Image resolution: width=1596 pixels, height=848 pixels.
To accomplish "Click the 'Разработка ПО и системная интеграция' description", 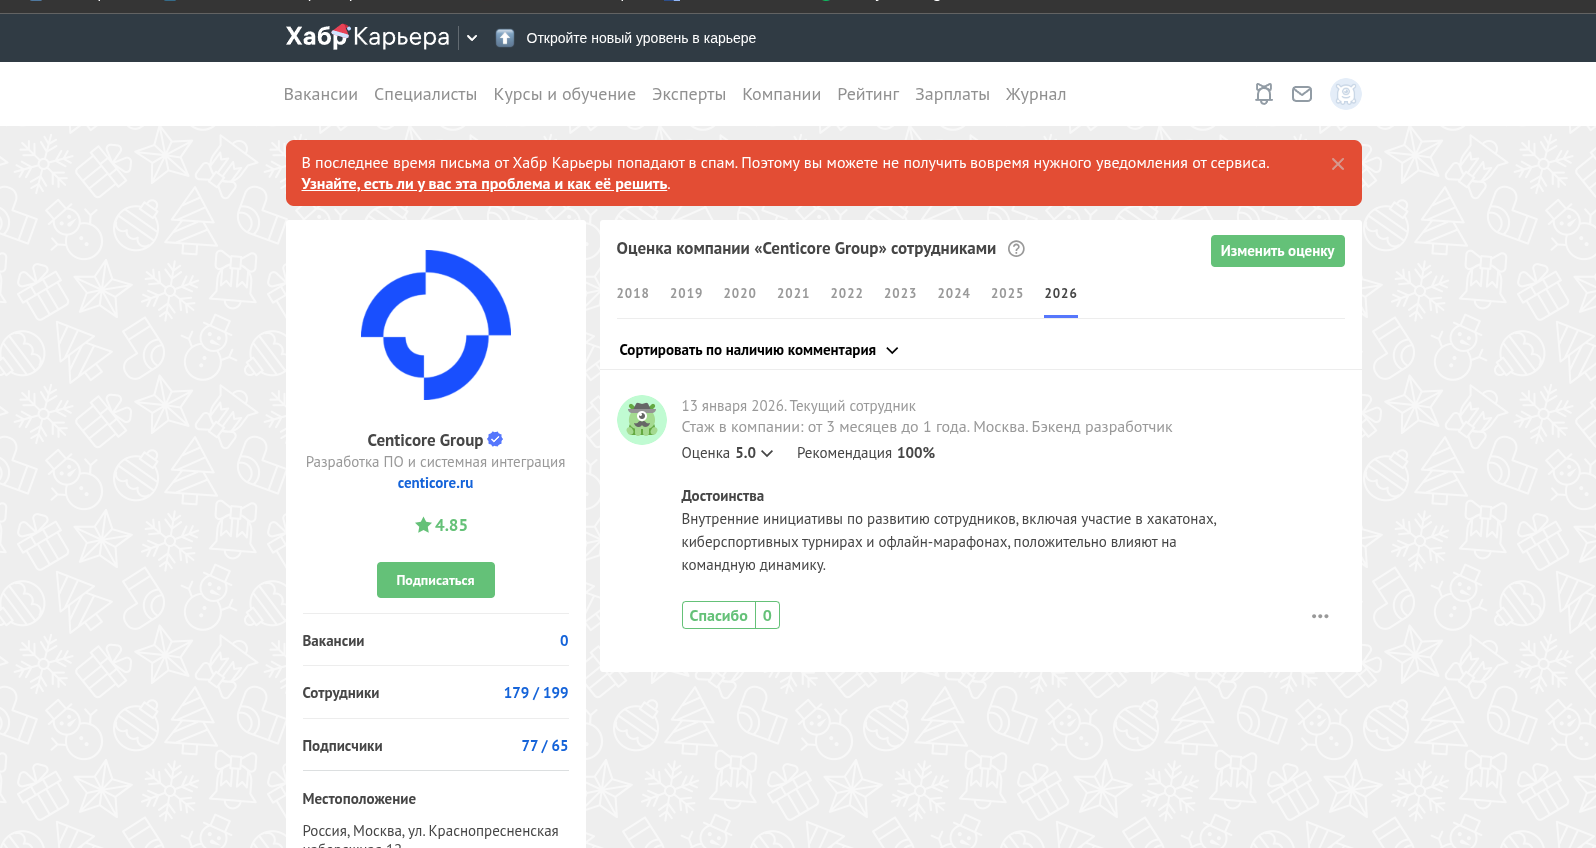I will tap(436, 462).
